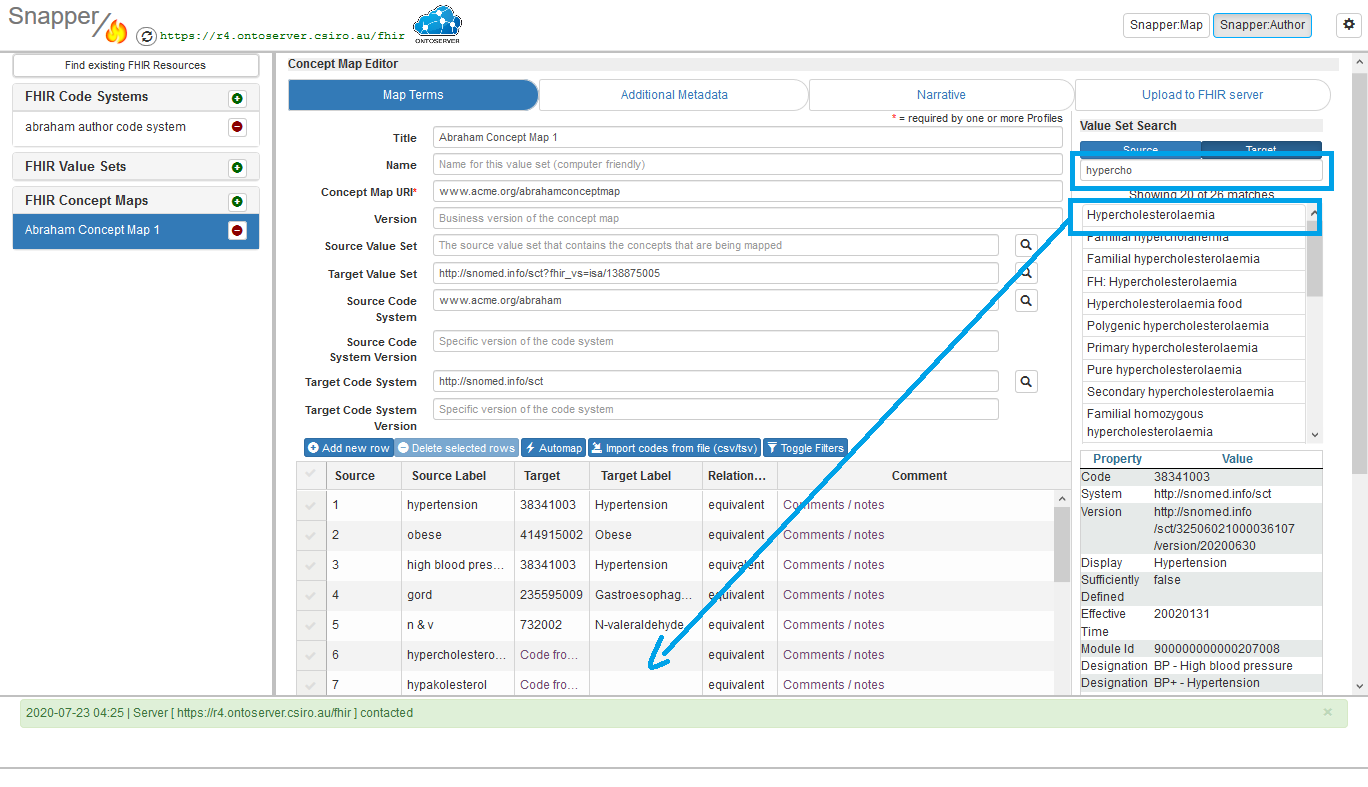Select checkbox for row 7 hypakolesterol
Image resolution: width=1368 pixels, height=787 pixels.
pos(311,686)
